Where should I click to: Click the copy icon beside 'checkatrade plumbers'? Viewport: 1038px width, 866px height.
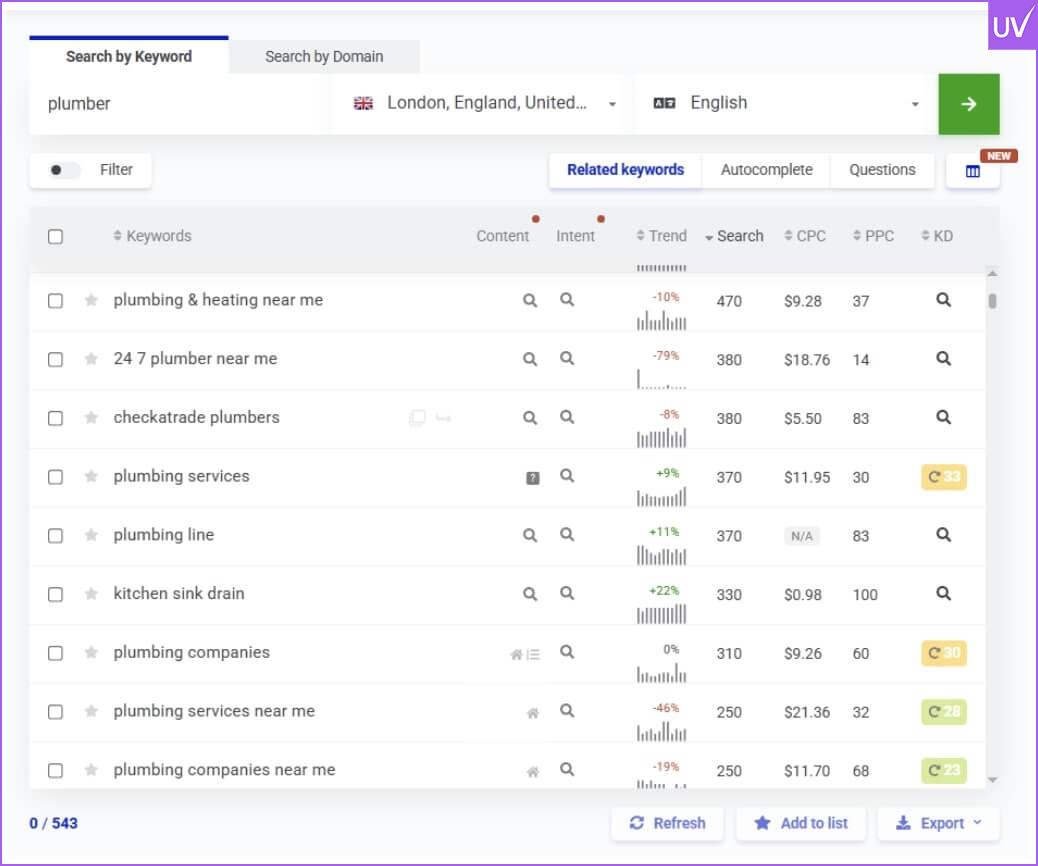coord(417,418)
